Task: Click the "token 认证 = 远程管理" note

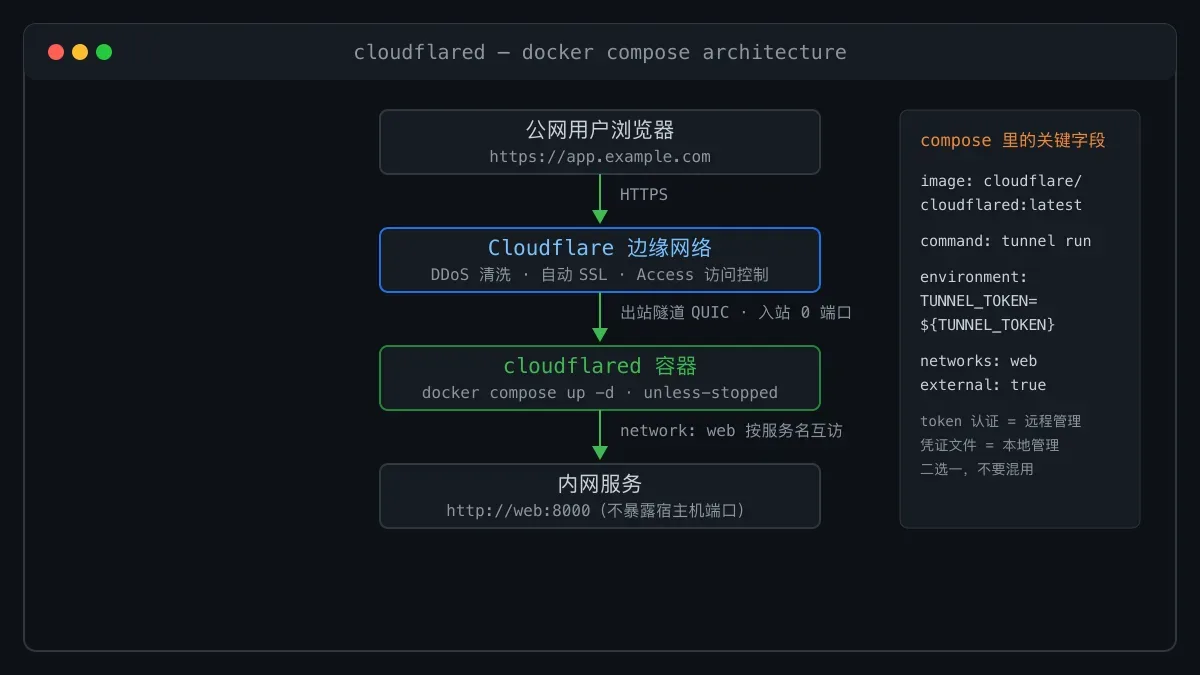Action: (1001, 421)
